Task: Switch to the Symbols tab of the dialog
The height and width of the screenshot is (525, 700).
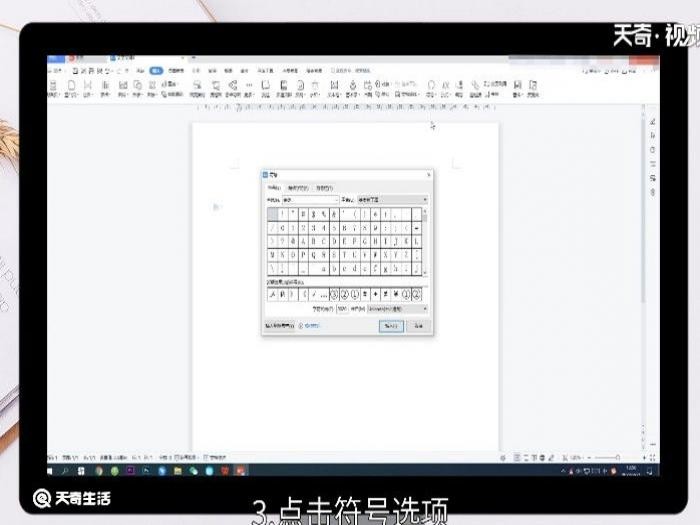Action: tap(274, 188)
